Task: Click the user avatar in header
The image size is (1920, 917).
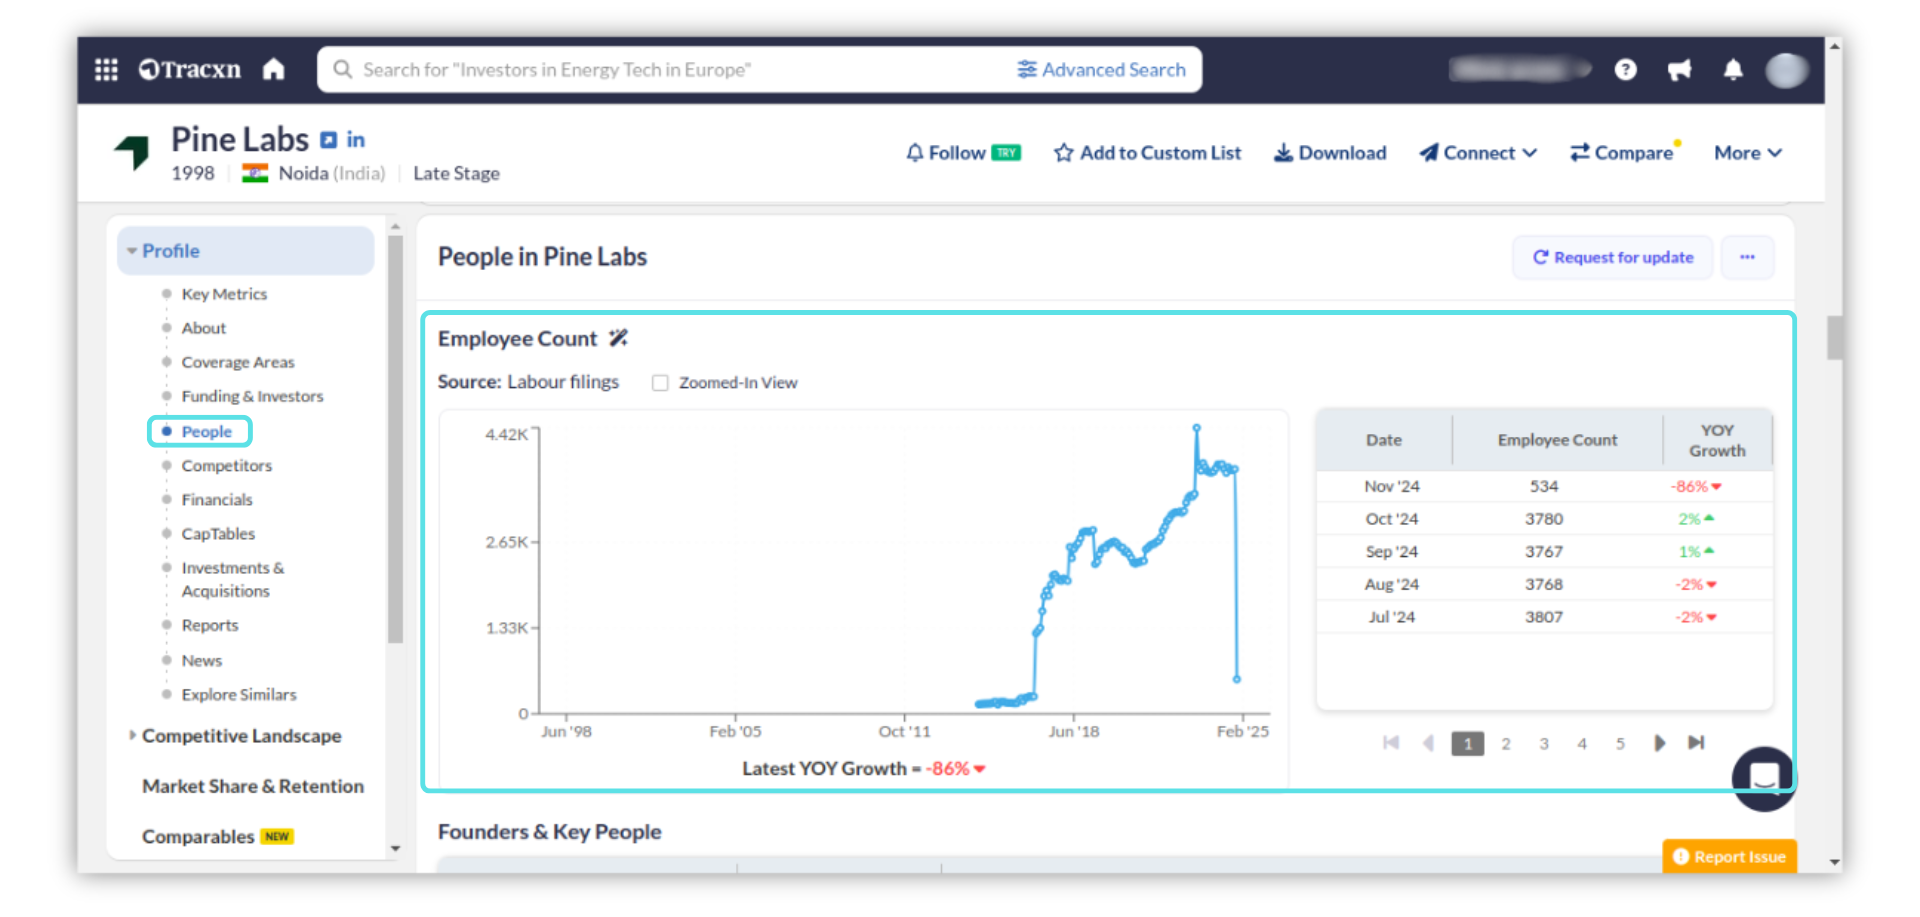Action: 1786,70
